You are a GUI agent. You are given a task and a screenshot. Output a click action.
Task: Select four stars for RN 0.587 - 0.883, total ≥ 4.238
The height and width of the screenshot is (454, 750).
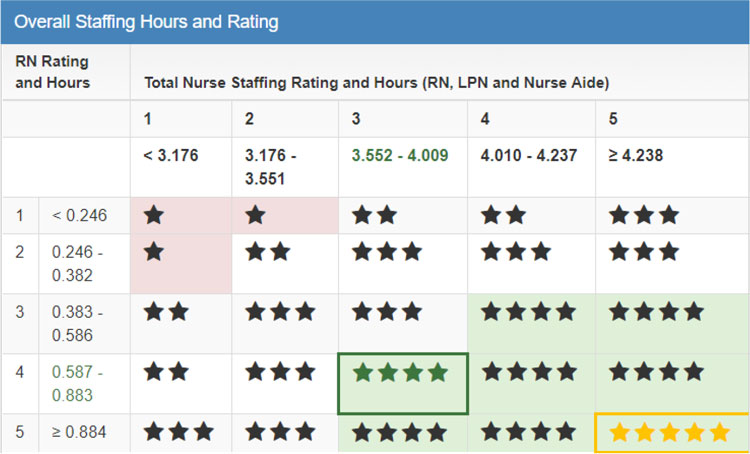[656, 372]
